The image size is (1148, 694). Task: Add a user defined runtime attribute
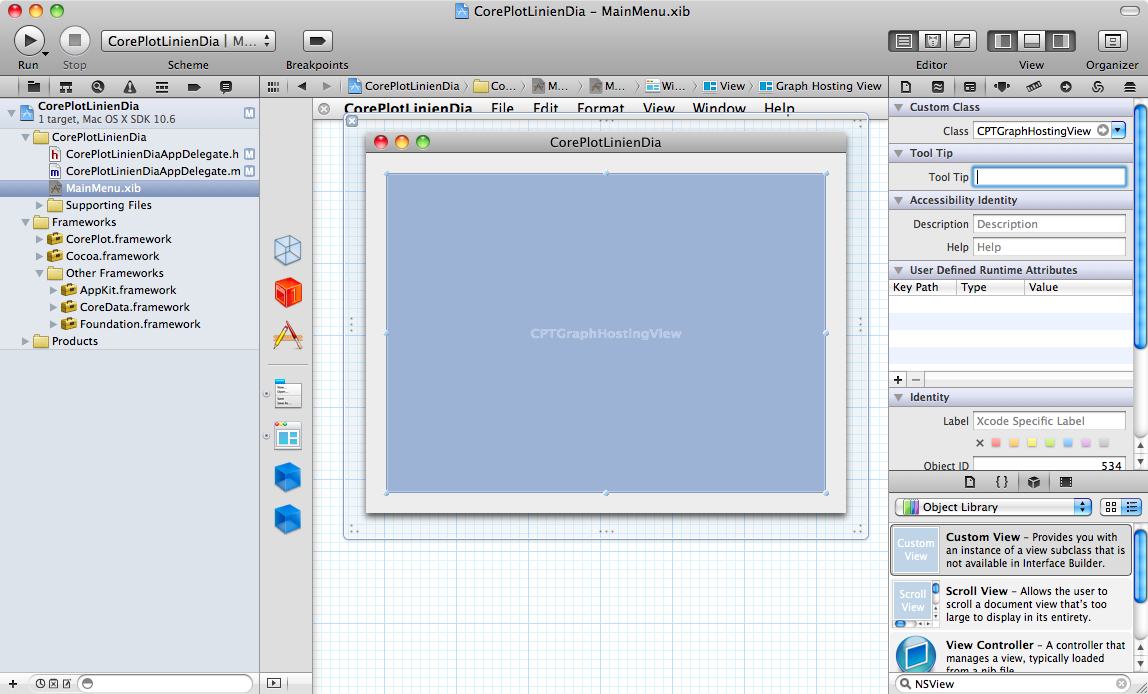(898, 380)
